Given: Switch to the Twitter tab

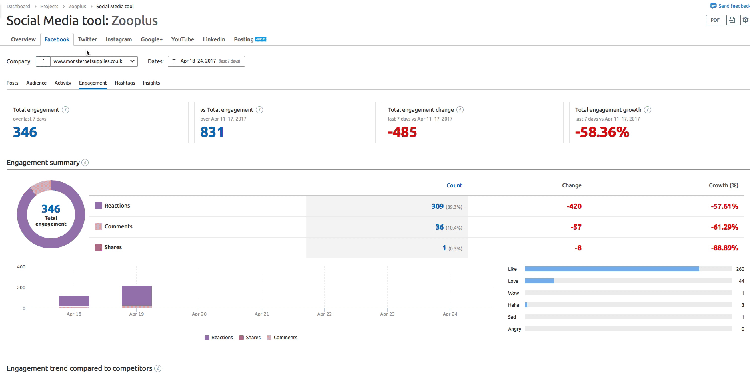Looking at the screenshot, I should pos(88,39).
